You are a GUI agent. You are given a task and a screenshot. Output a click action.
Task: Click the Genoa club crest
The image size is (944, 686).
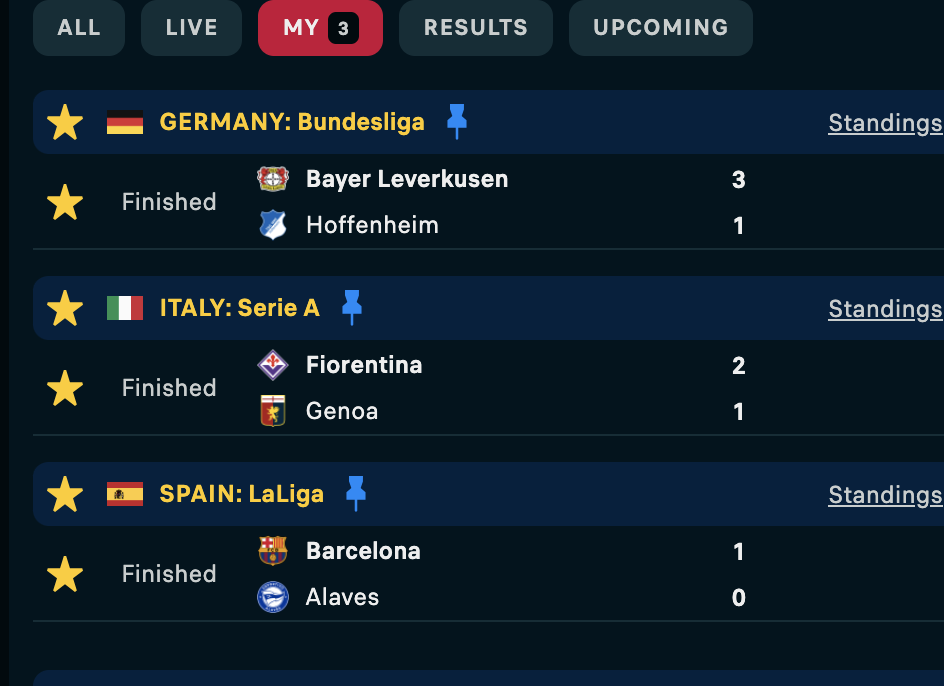tap(273, 411)
